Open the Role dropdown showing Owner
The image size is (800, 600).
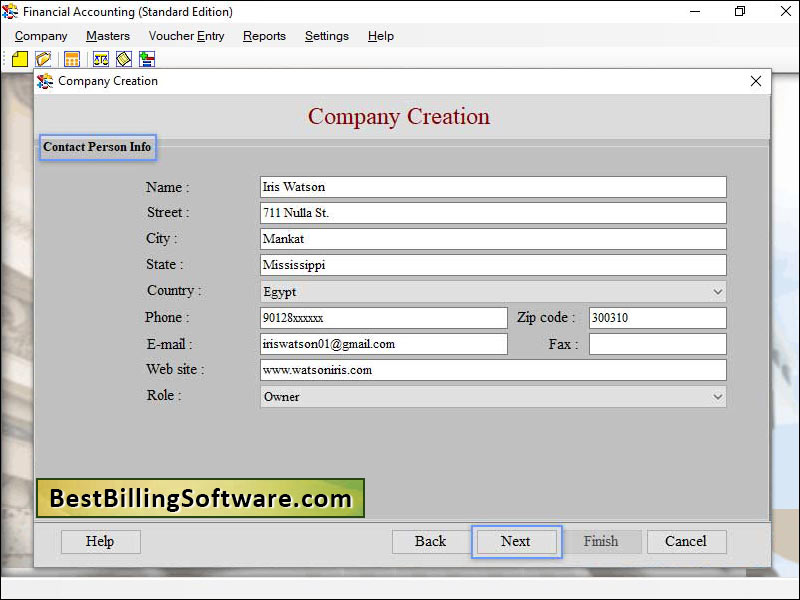[x=717, y=396]
